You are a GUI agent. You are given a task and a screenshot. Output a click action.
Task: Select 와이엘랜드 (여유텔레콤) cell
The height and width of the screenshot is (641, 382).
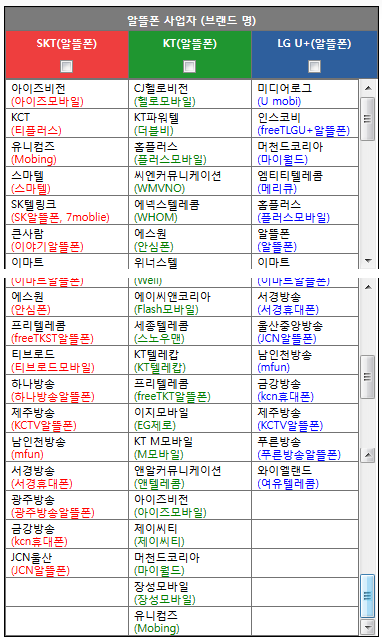[x=305, y=476]
